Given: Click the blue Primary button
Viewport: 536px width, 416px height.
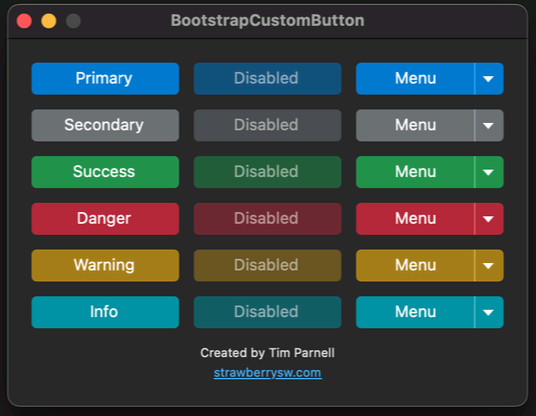Looking at the screenshot, I should (x=105, y=79).
